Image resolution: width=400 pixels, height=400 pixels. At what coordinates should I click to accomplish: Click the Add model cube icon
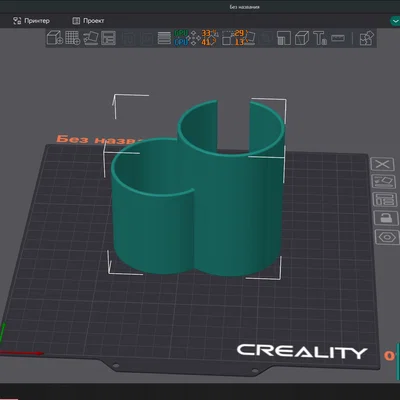54,38
